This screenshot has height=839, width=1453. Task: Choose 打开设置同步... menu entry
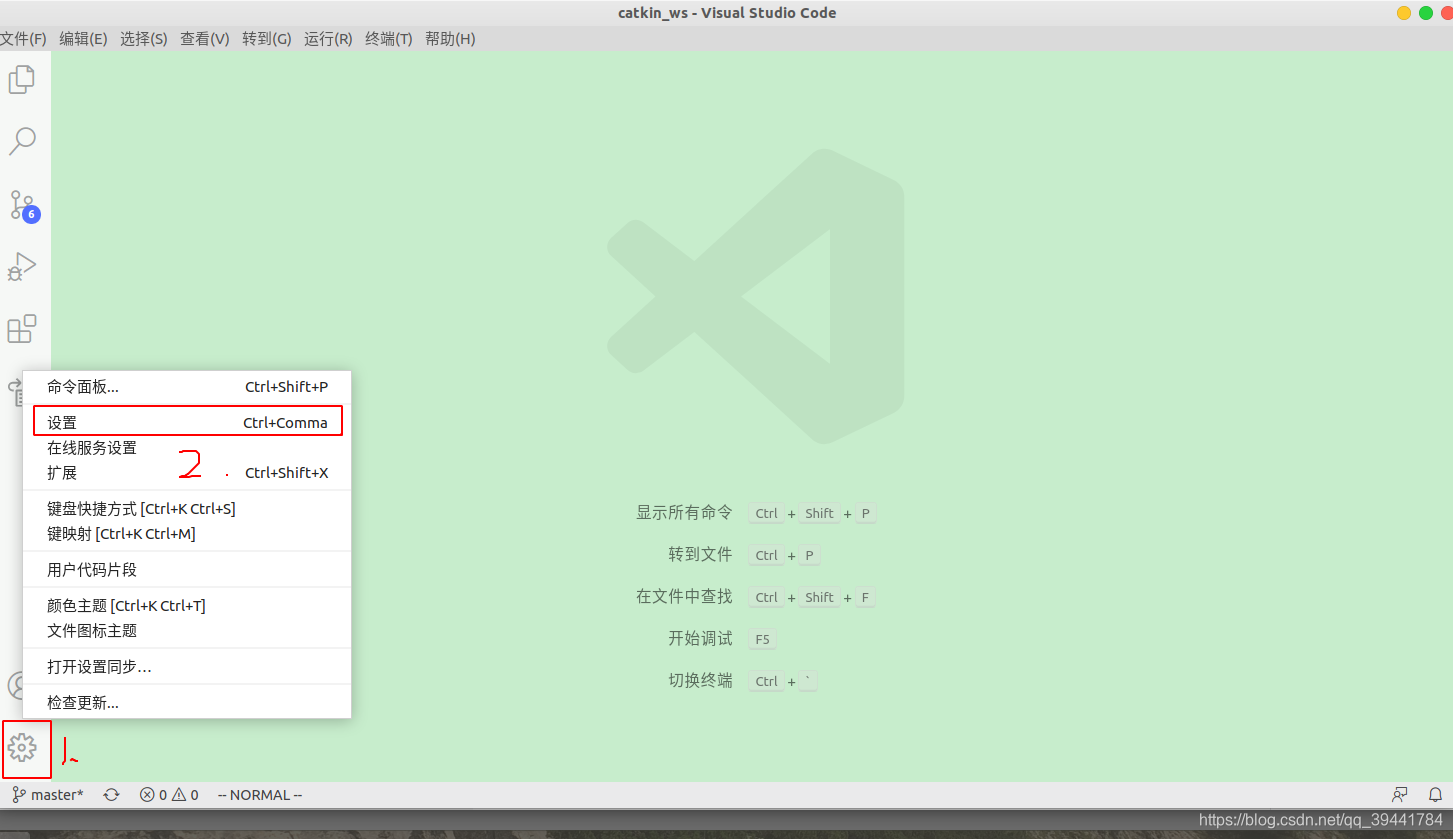tap(187, 667)
